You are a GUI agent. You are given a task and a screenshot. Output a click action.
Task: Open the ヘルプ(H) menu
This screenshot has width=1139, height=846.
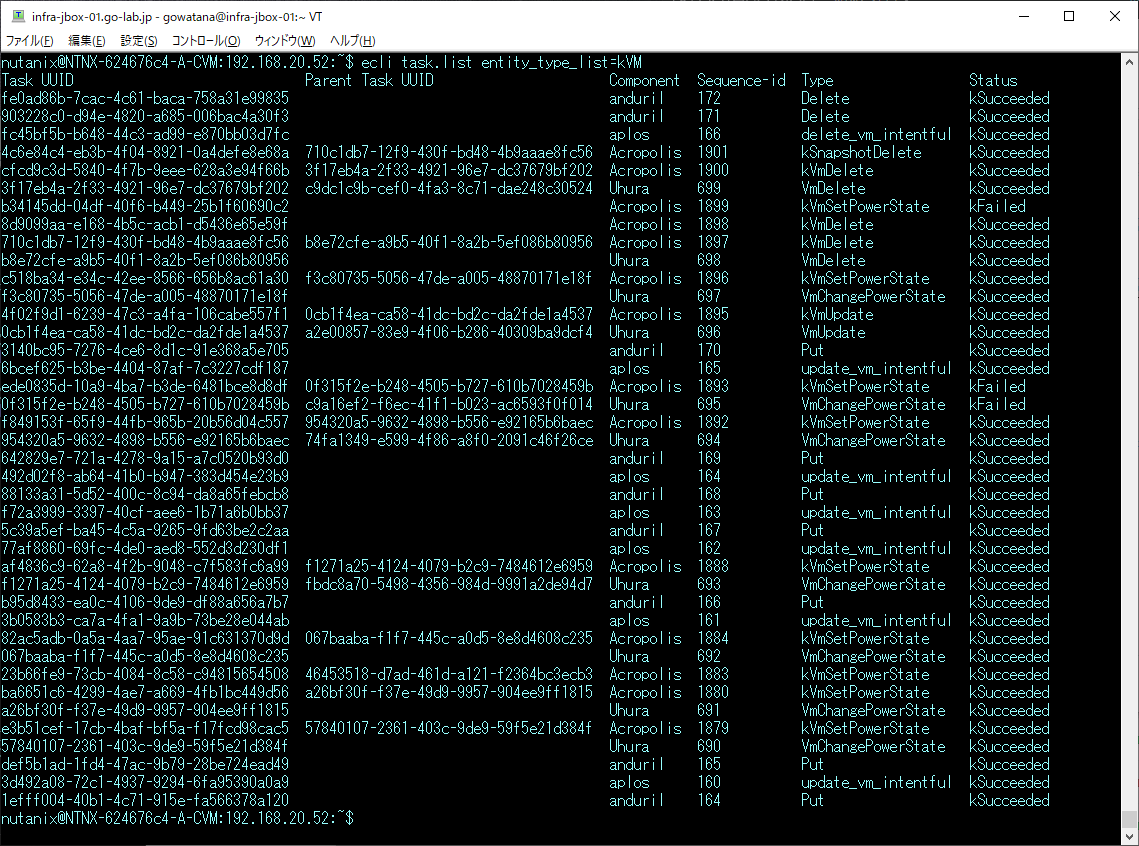[352, 41]
